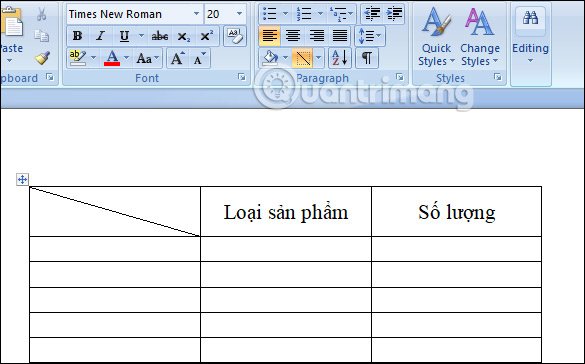Open the Quick Styles gallery
Screen dimensions: 585x364
click(436, 36)
